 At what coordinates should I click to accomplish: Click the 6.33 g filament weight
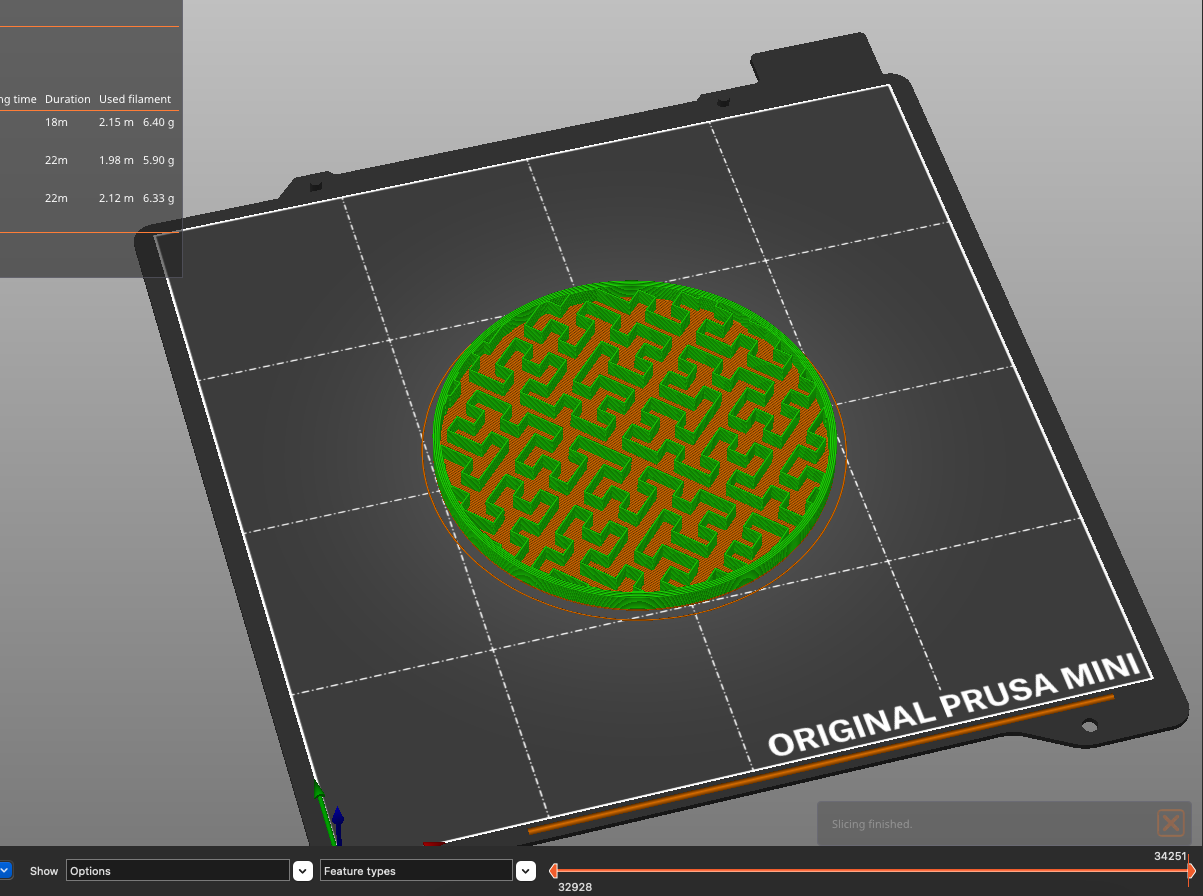click(158, 198)
